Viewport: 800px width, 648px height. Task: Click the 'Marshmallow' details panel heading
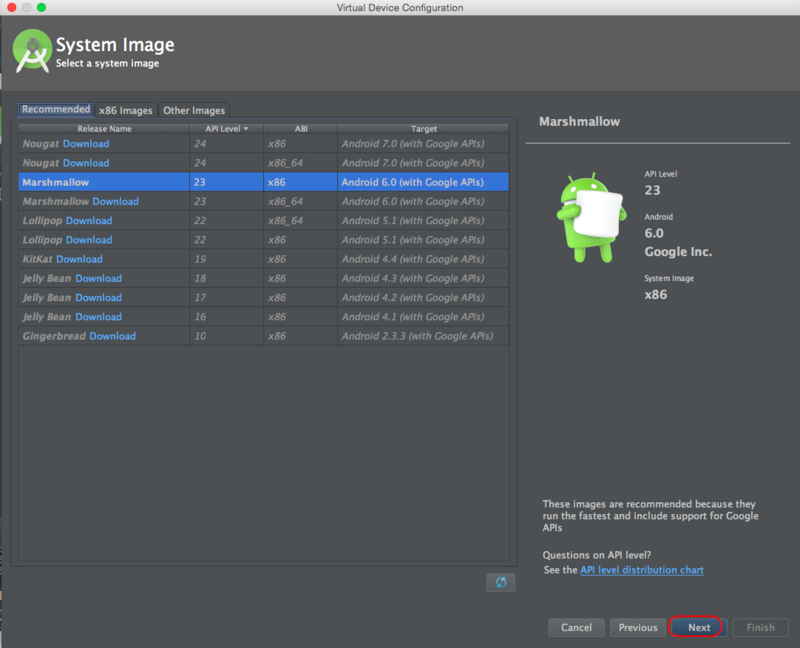(x=580, y=121)
